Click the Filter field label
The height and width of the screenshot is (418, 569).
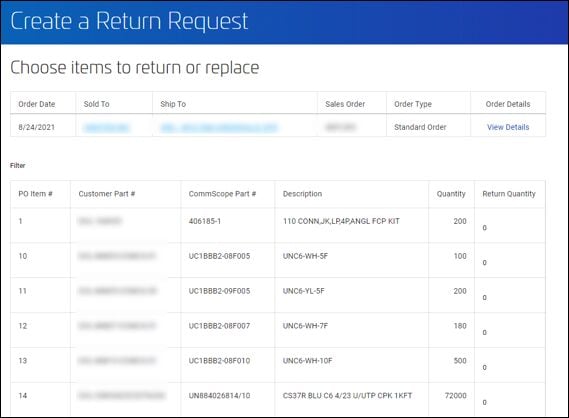click(x=17, y=165)
